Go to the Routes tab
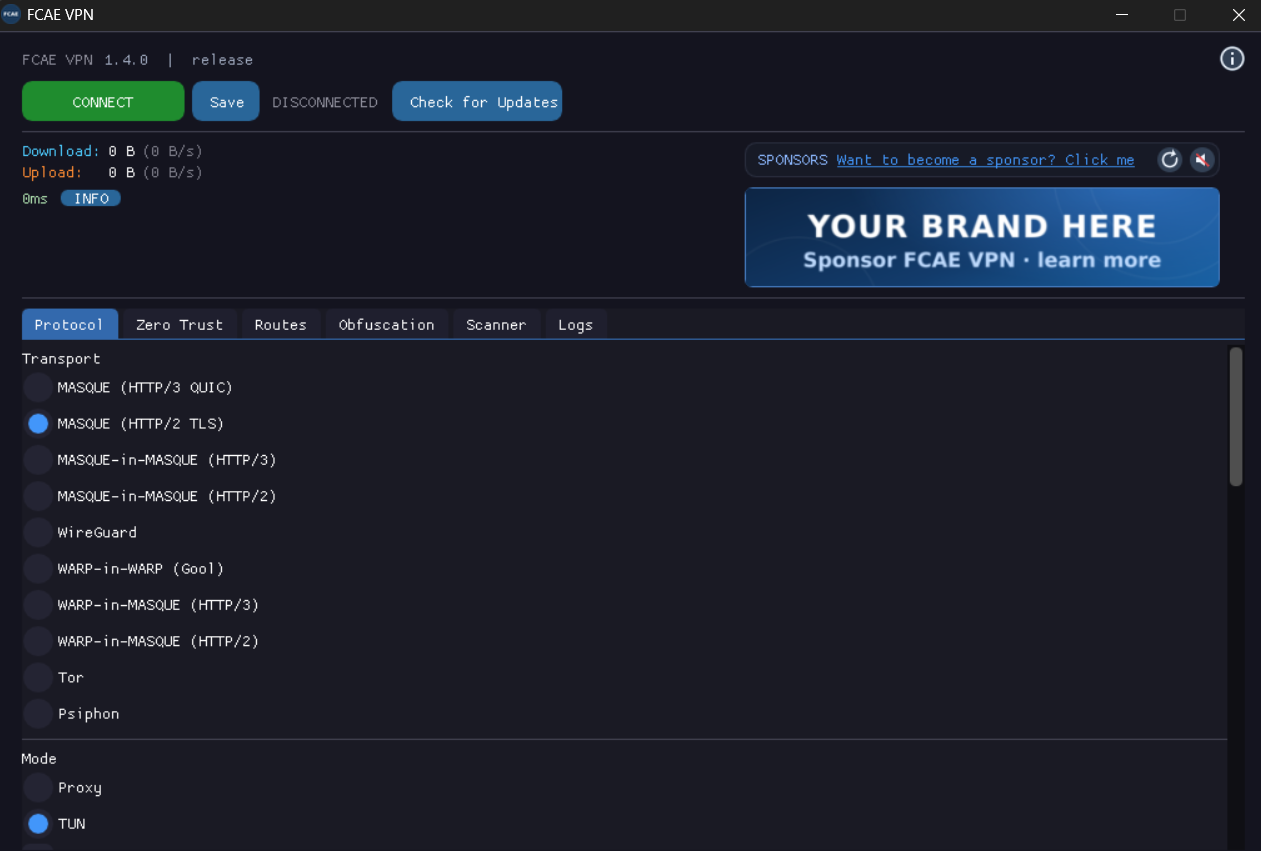Viewport: 1261px width, 851px height. click(x=281, y=325)
